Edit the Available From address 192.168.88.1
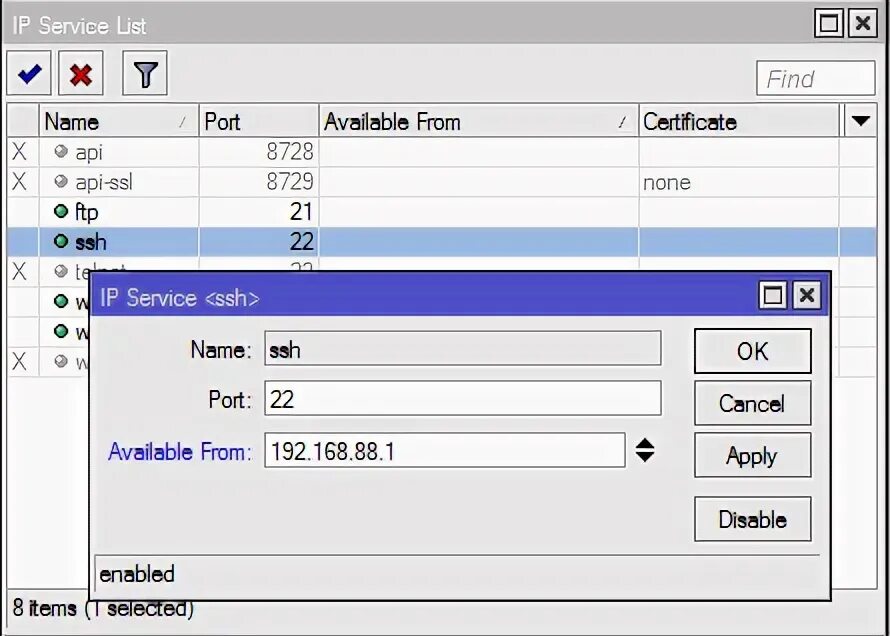The height and width of the screenshot is (636, 890). point(445,451)
